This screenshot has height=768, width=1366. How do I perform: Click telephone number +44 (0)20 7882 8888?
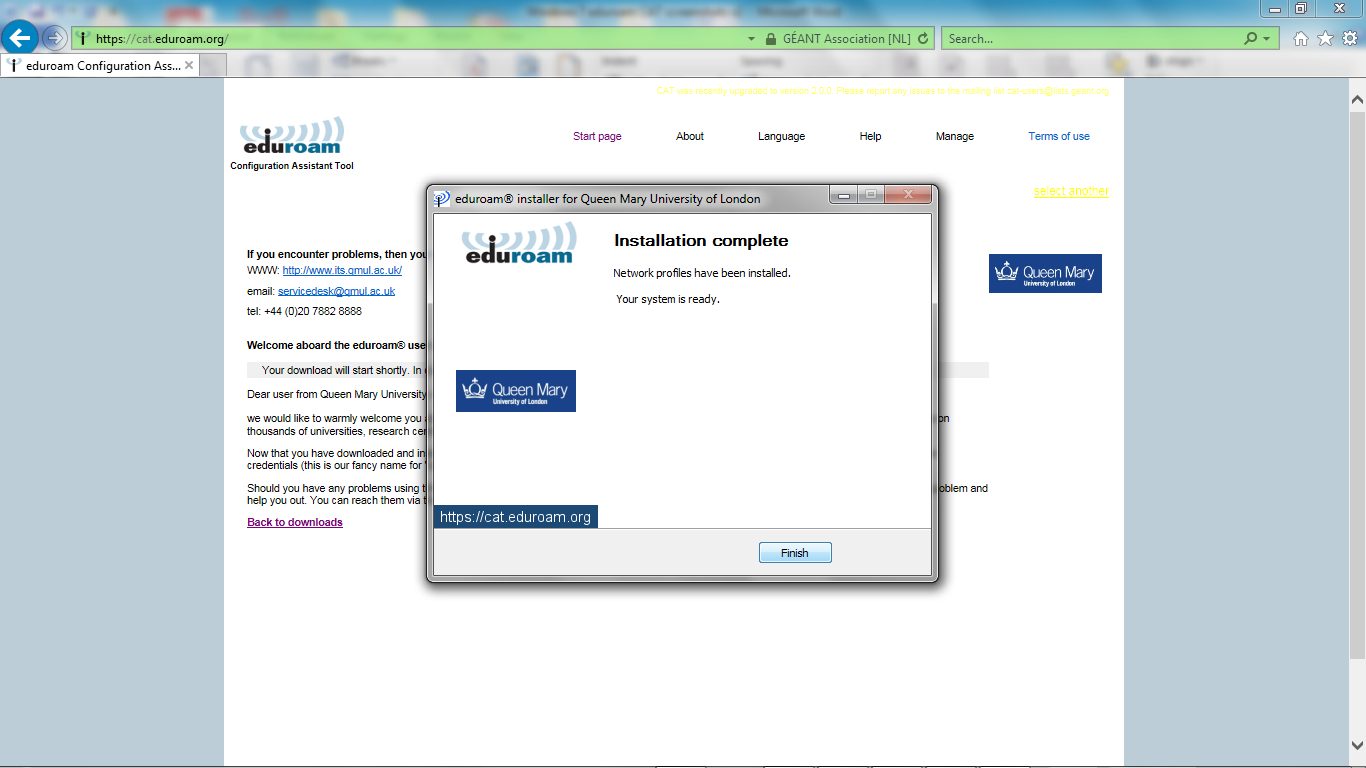pos(313,311)
